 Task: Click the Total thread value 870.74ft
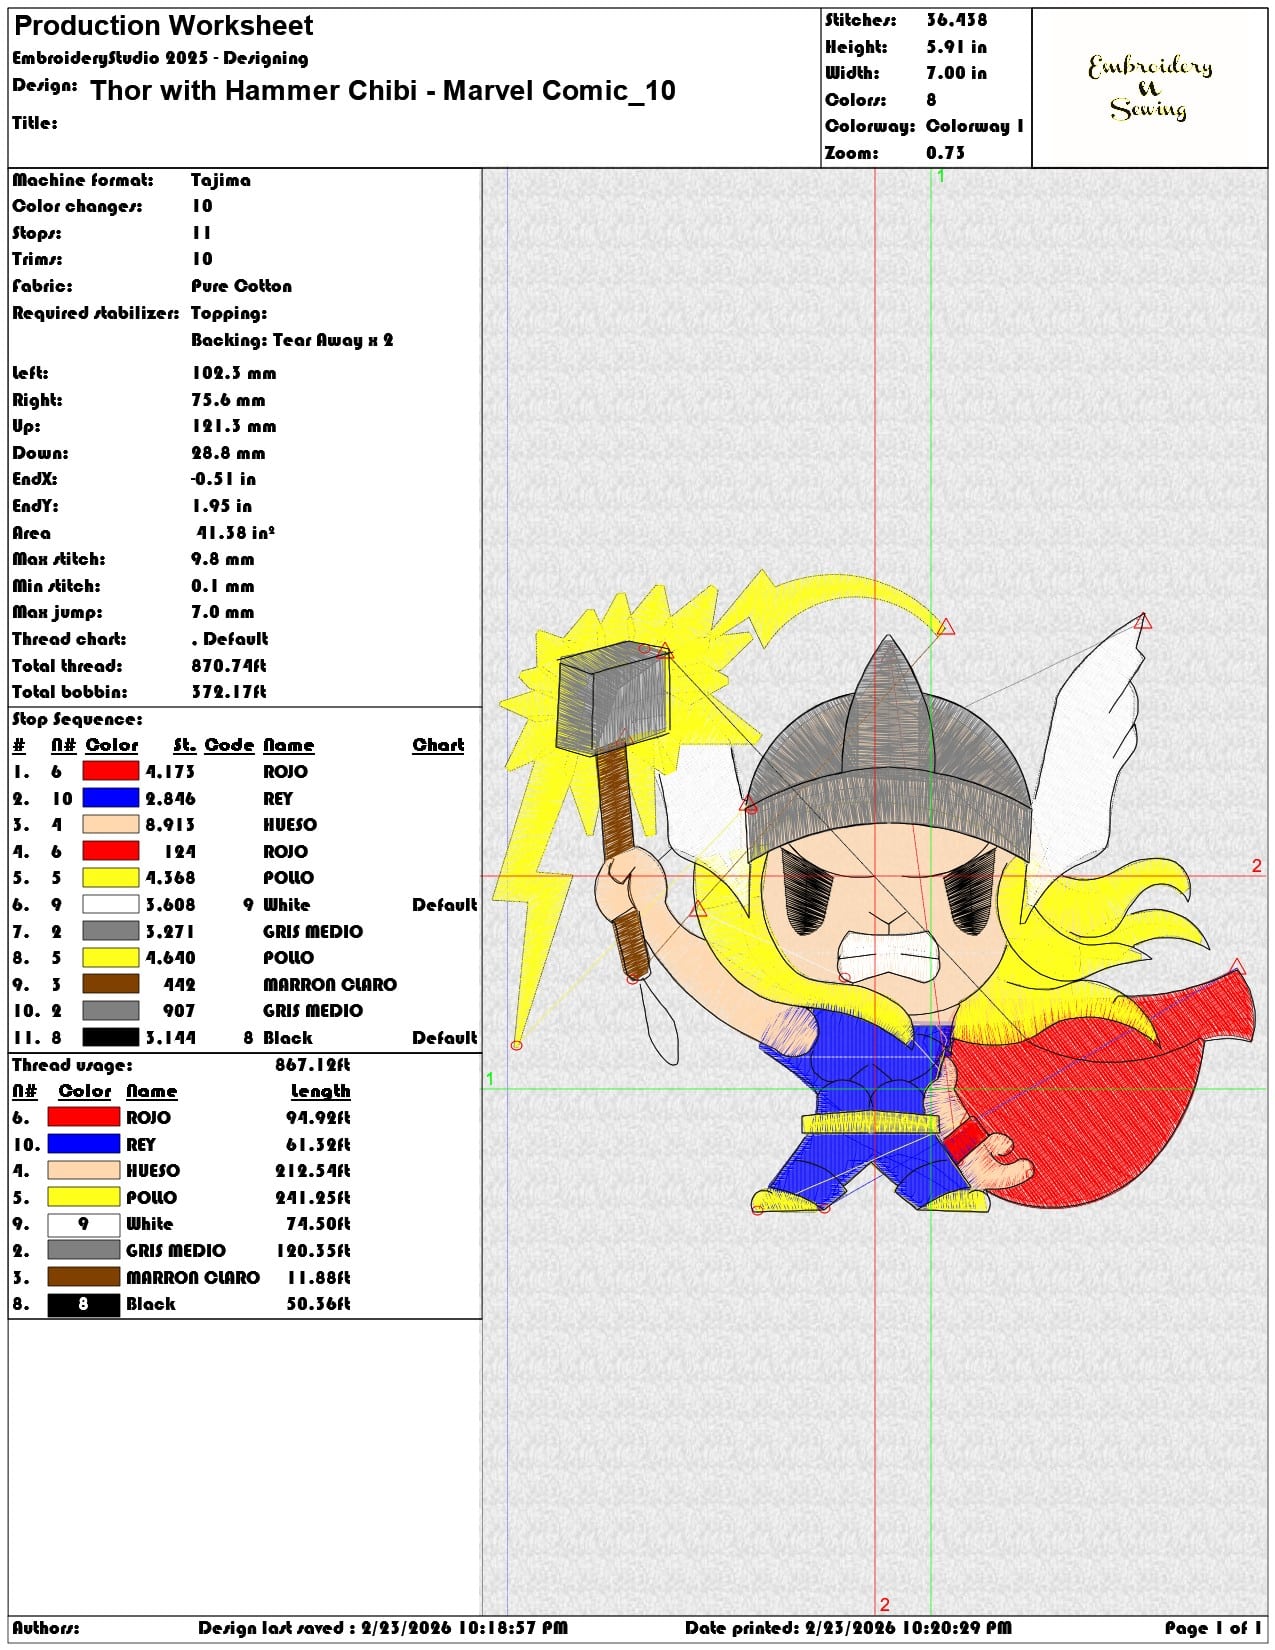pos(229,666)
